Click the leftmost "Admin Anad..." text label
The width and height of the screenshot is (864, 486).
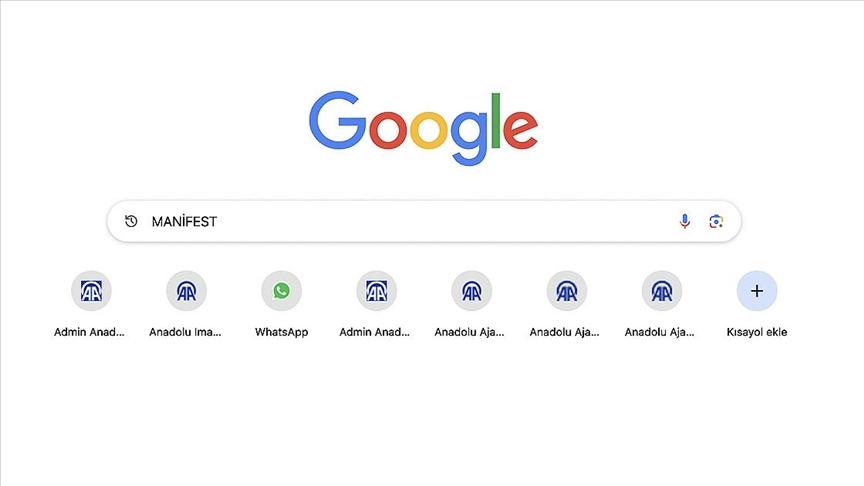point(89,332)
